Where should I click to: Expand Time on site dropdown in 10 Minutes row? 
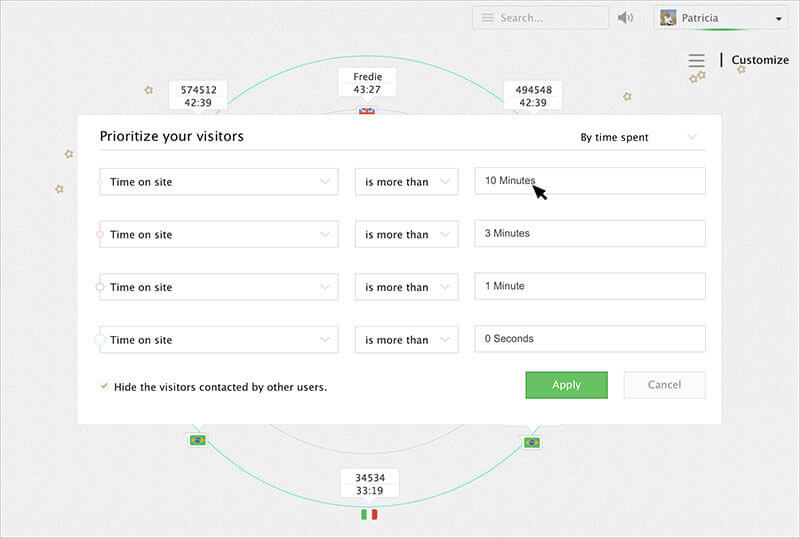click(x=219, y=182)
